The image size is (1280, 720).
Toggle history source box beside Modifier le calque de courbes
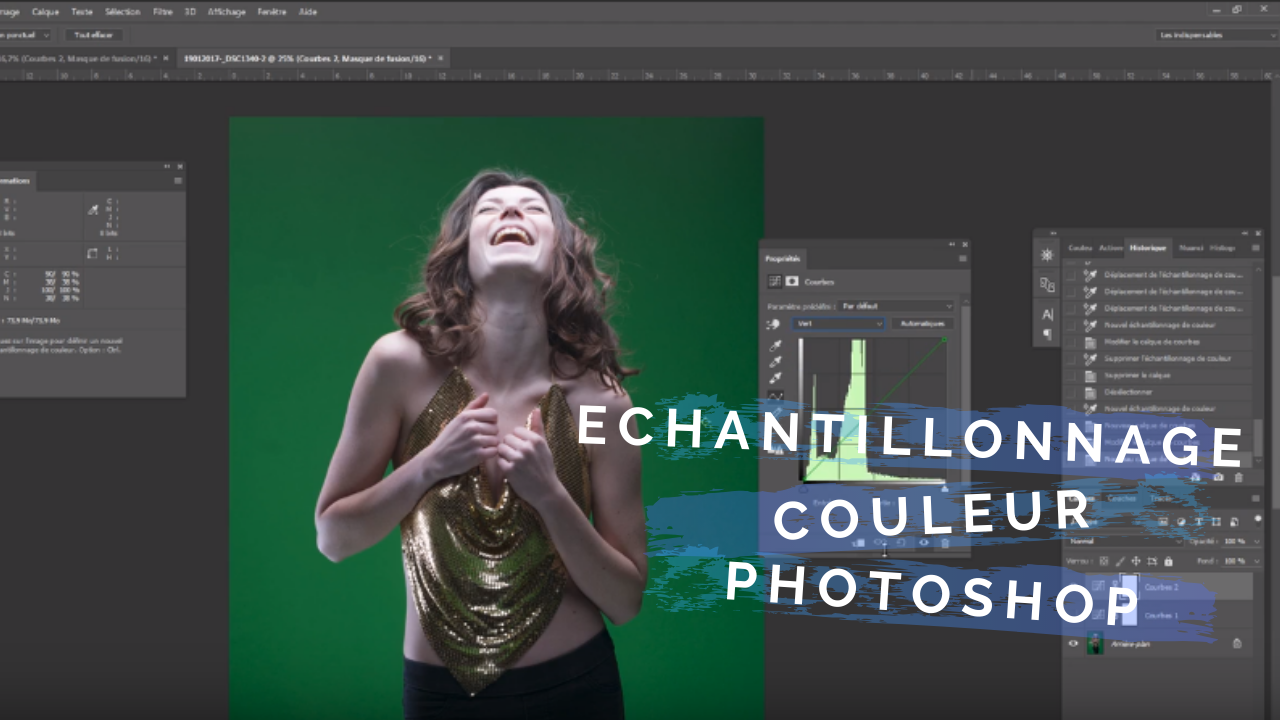click(x=1072, y=342)
